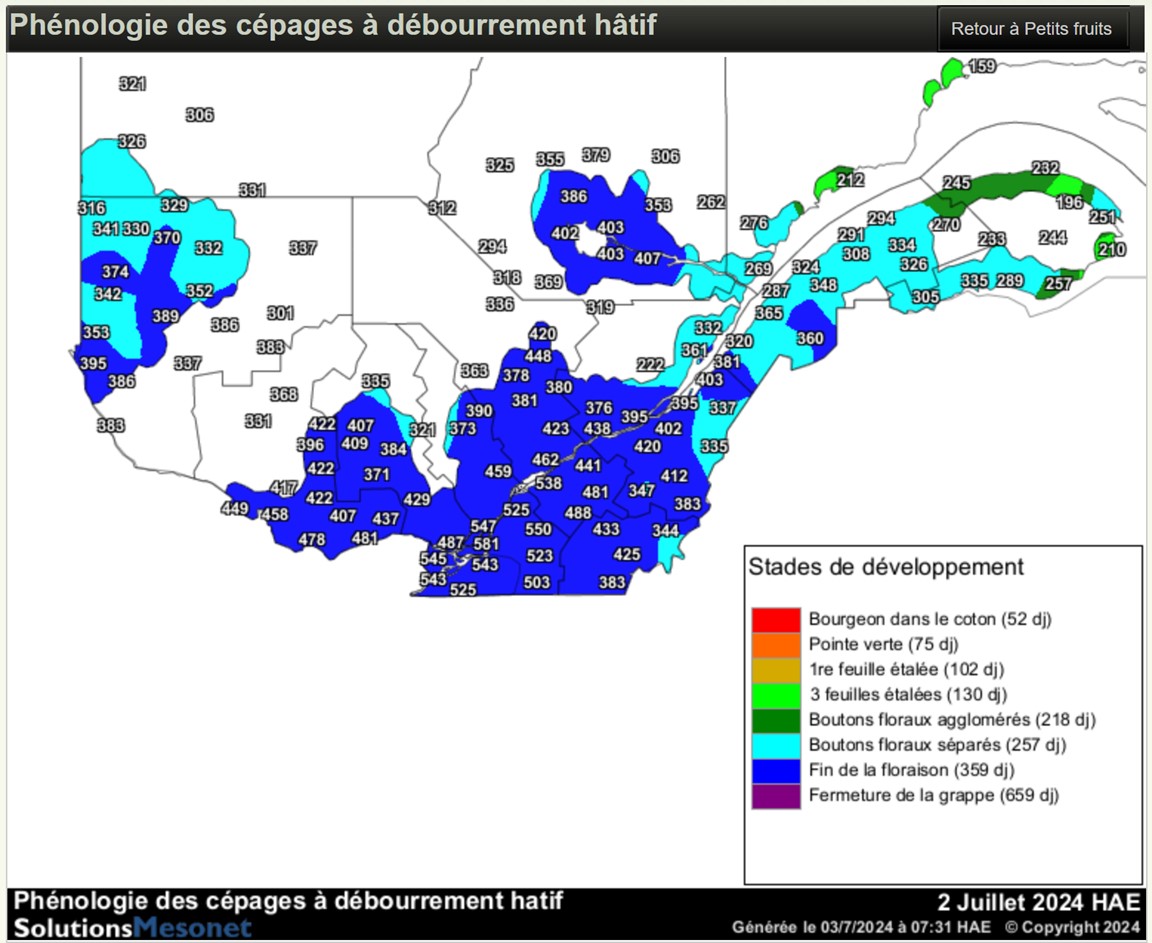Click the 550 value marker on the map

click(538, 530)
